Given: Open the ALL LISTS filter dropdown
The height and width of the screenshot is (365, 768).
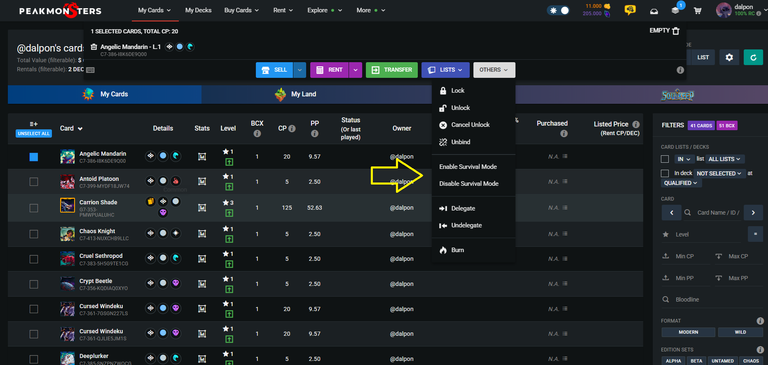Looking at the screenshot, I should (x=725, y=159).
